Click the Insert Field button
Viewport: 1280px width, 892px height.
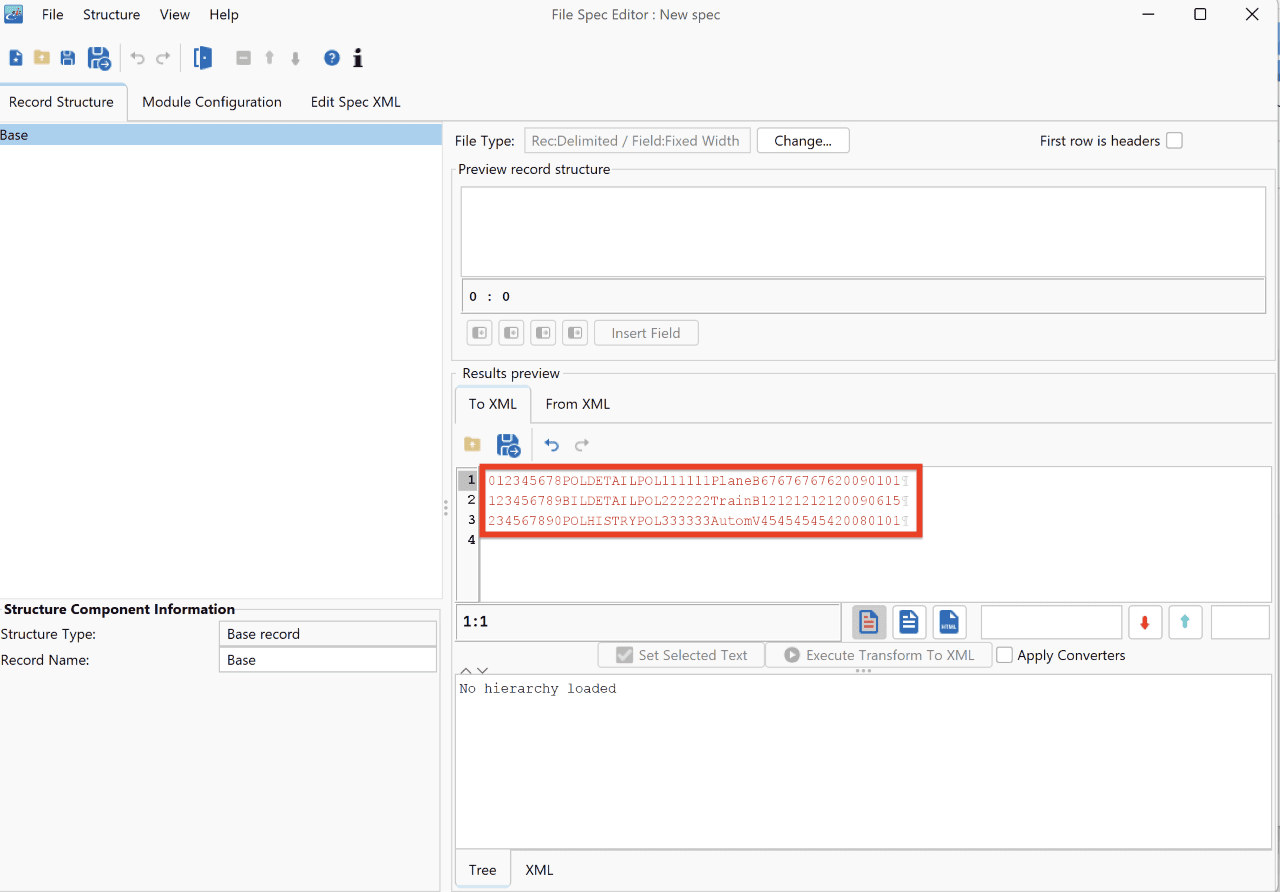pyautogui.click(x=646, y=333)
